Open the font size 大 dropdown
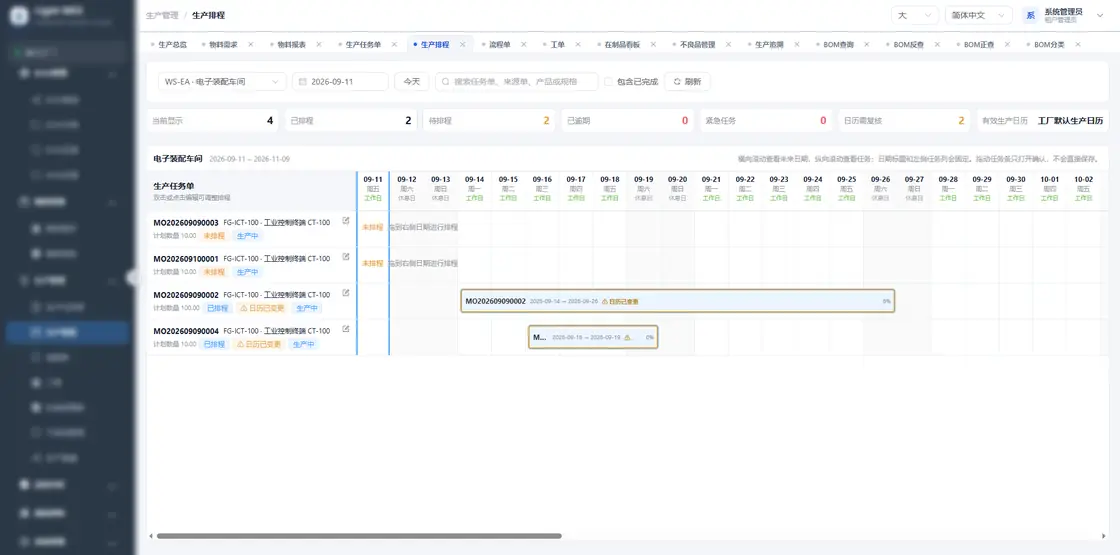Image resolution: width=1120 pixels, height=555 pixels. [x=915, y=15]
